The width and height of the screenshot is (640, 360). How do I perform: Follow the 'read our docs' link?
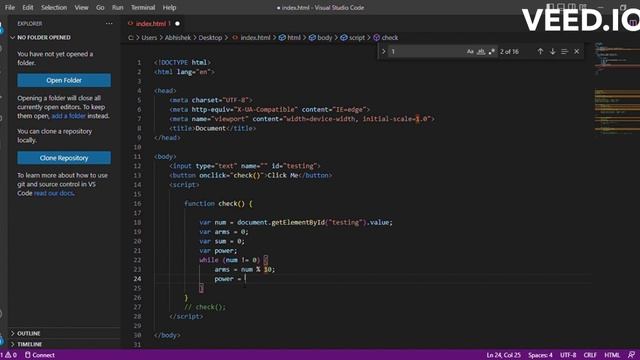pyautogui.click(x=53, y=193)
